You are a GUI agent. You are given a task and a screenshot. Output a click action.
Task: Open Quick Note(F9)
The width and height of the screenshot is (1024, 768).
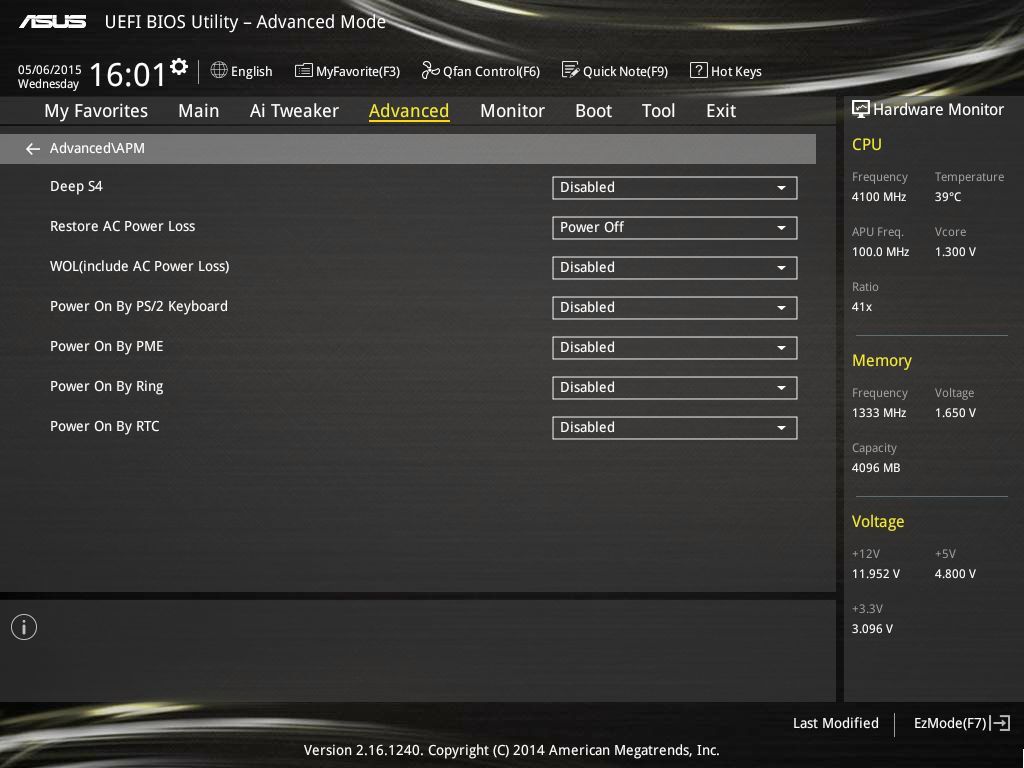[x=615, y=71]
